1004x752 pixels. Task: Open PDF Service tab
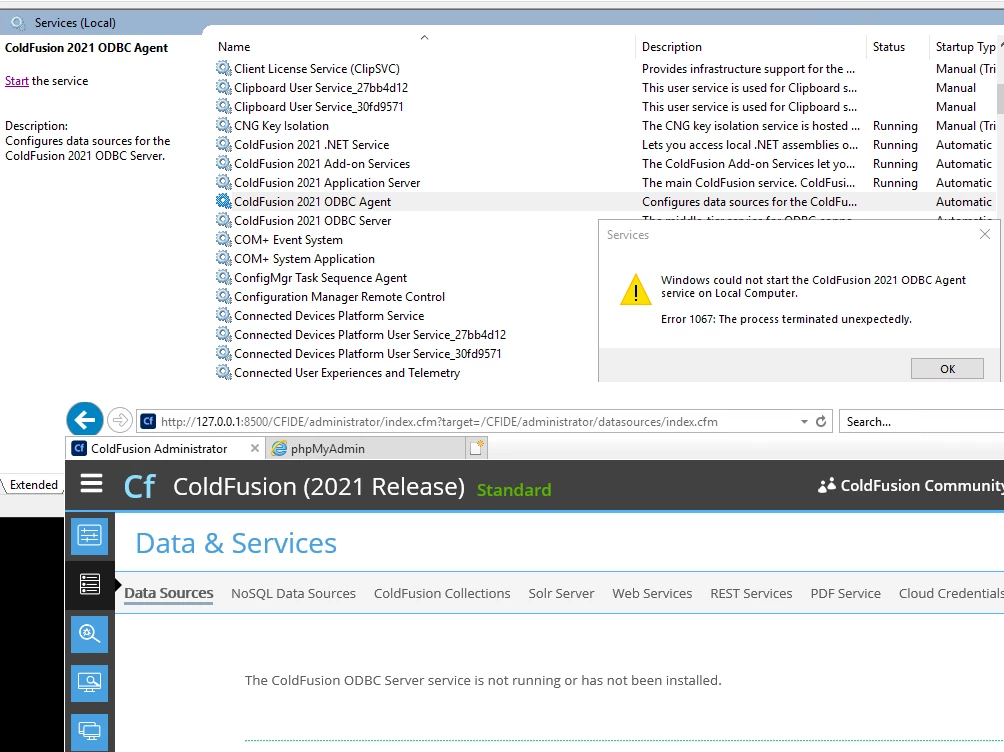[x=845, y=593]
